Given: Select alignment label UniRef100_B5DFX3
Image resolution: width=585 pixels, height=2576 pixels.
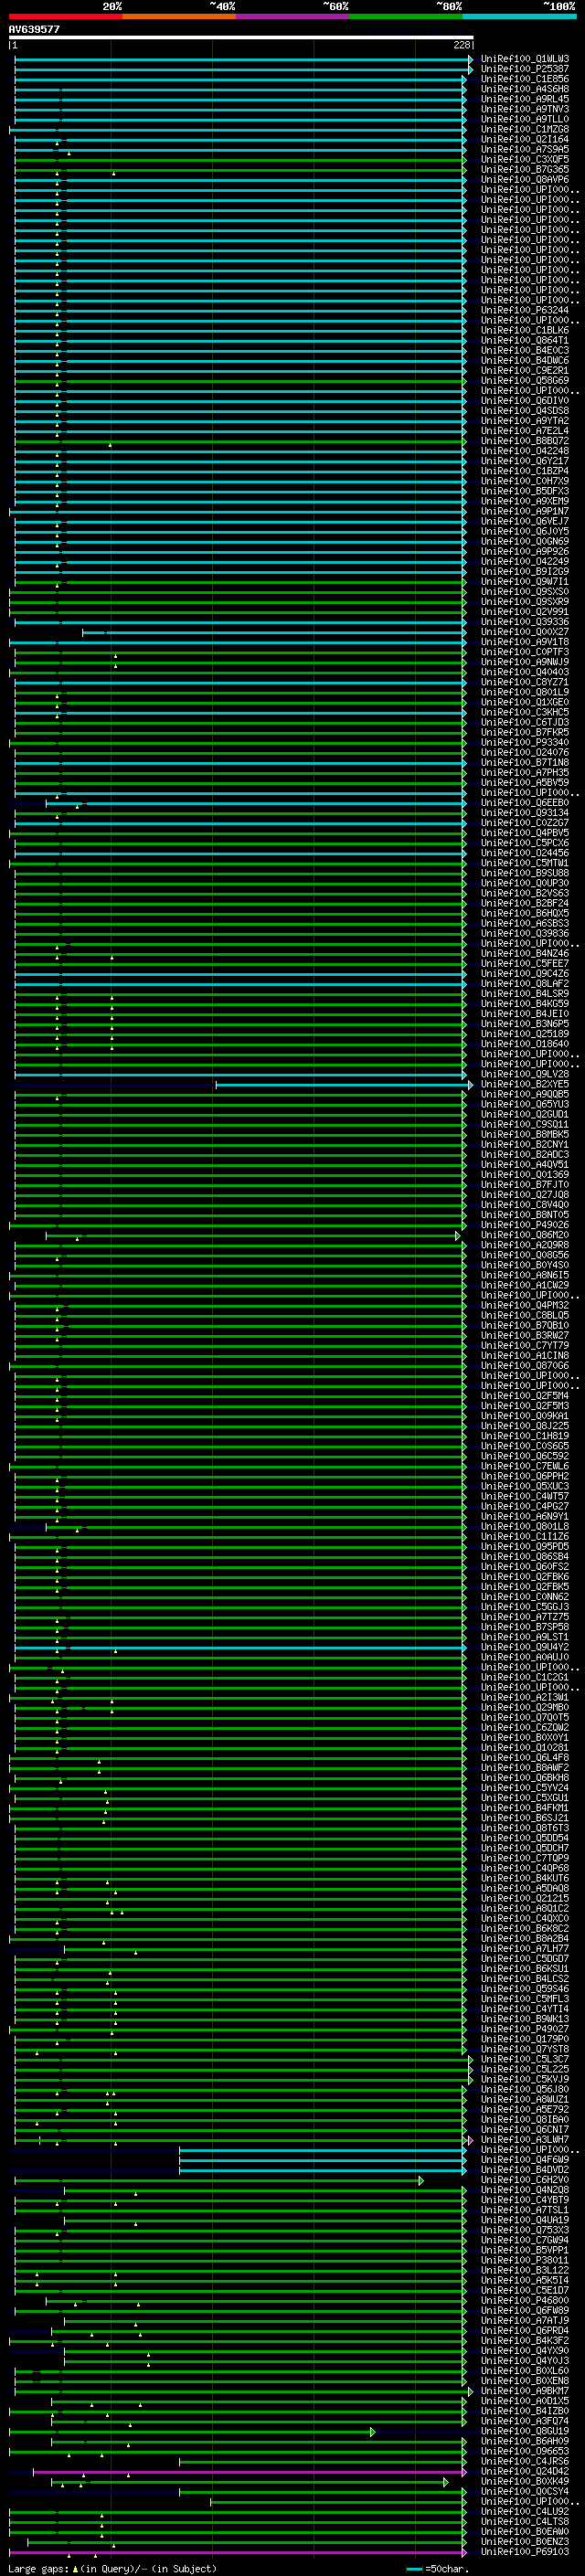Looking at the screenshot, I should [524, 491].
